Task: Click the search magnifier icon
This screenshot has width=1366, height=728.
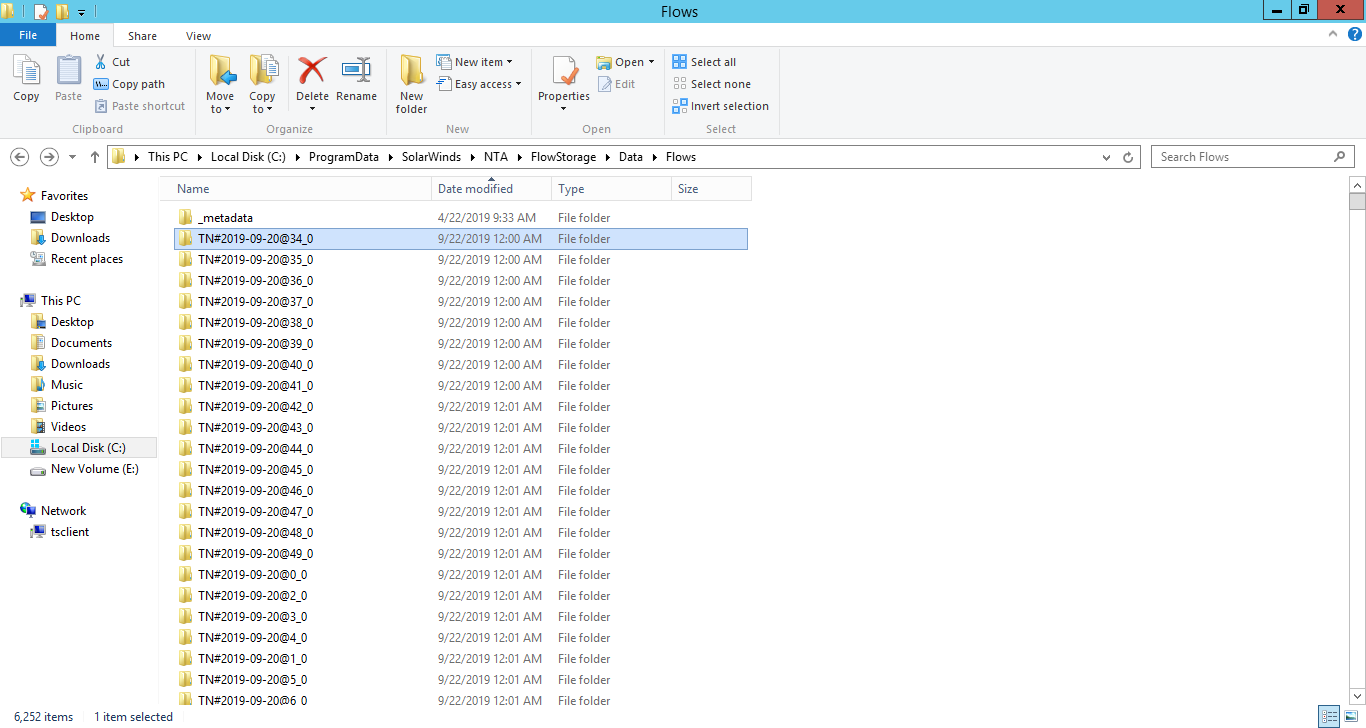Action: pos(1340,157)
